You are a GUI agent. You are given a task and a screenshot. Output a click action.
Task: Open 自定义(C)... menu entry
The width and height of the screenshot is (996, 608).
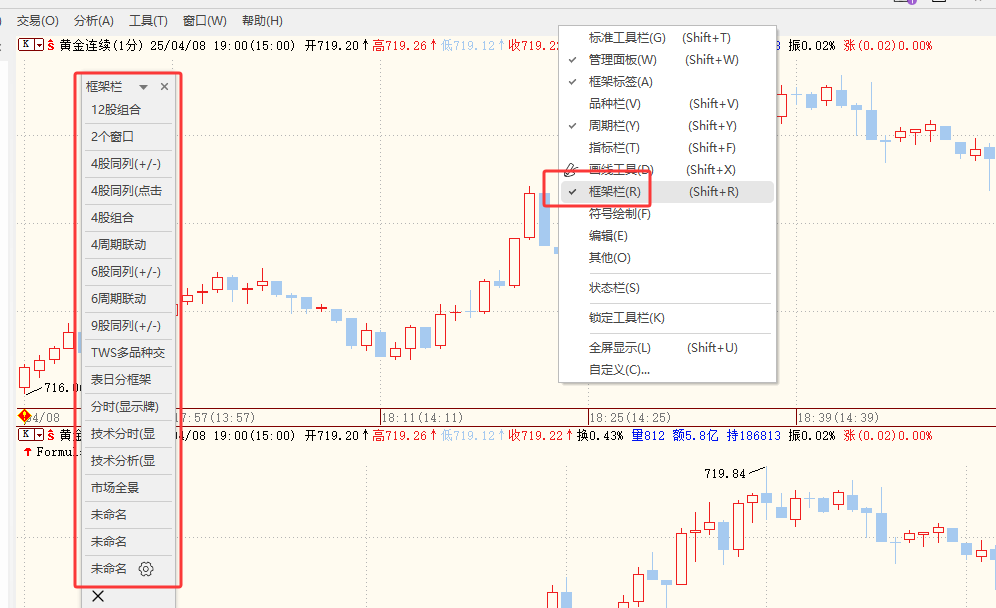(667, 370)
